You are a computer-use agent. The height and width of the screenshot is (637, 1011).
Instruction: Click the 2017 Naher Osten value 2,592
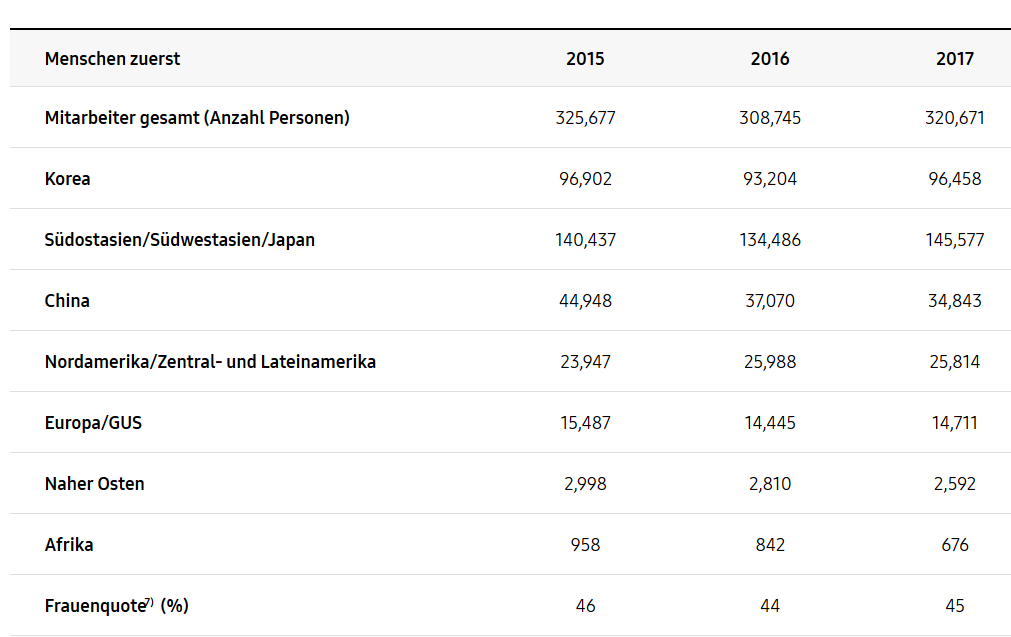tap(955, 484)
